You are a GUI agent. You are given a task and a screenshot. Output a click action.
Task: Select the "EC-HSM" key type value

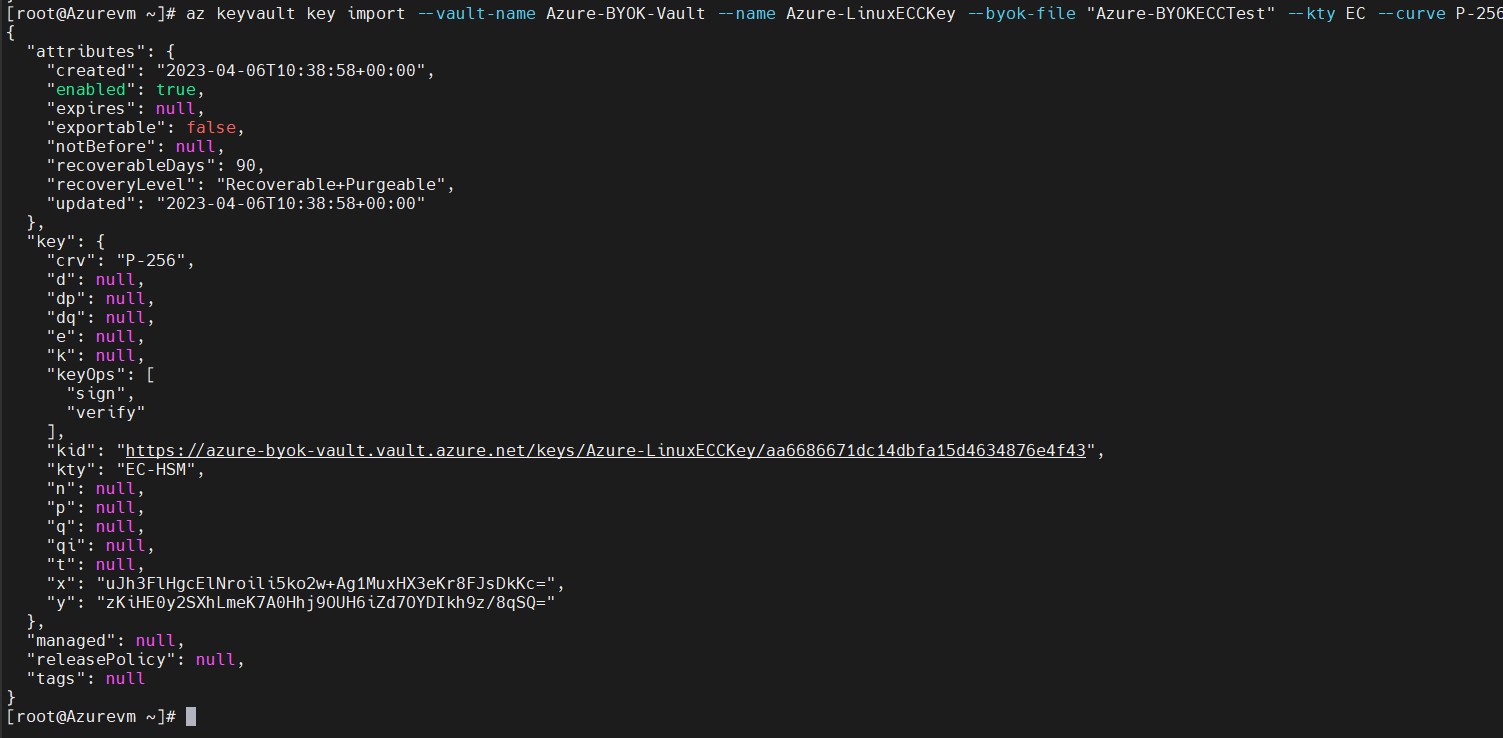155,469
